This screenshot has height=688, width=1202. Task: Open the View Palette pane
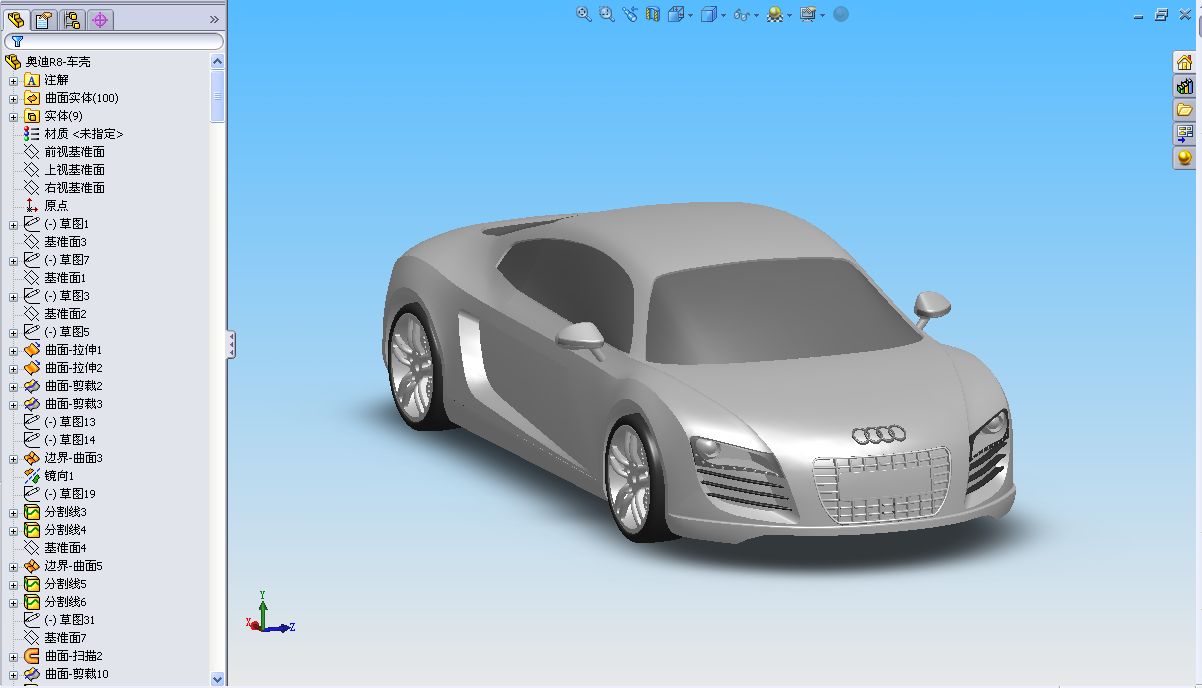click(x=1185, y=134)
